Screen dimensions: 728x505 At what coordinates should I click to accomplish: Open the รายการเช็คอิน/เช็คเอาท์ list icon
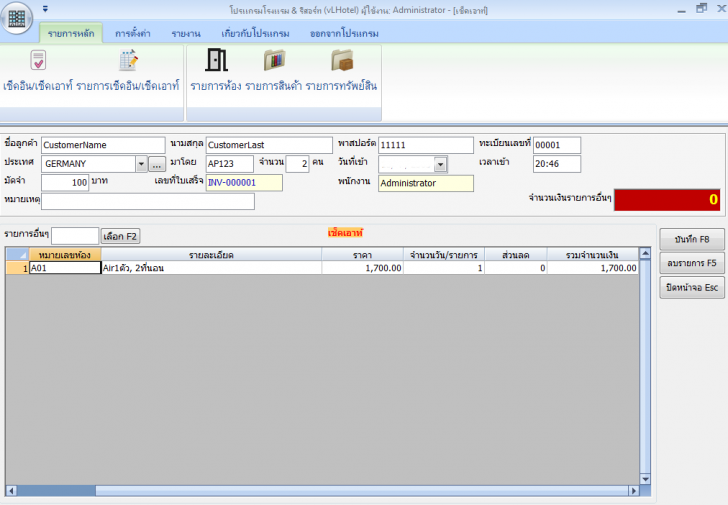pyautogui.click(x=128, y=60)
